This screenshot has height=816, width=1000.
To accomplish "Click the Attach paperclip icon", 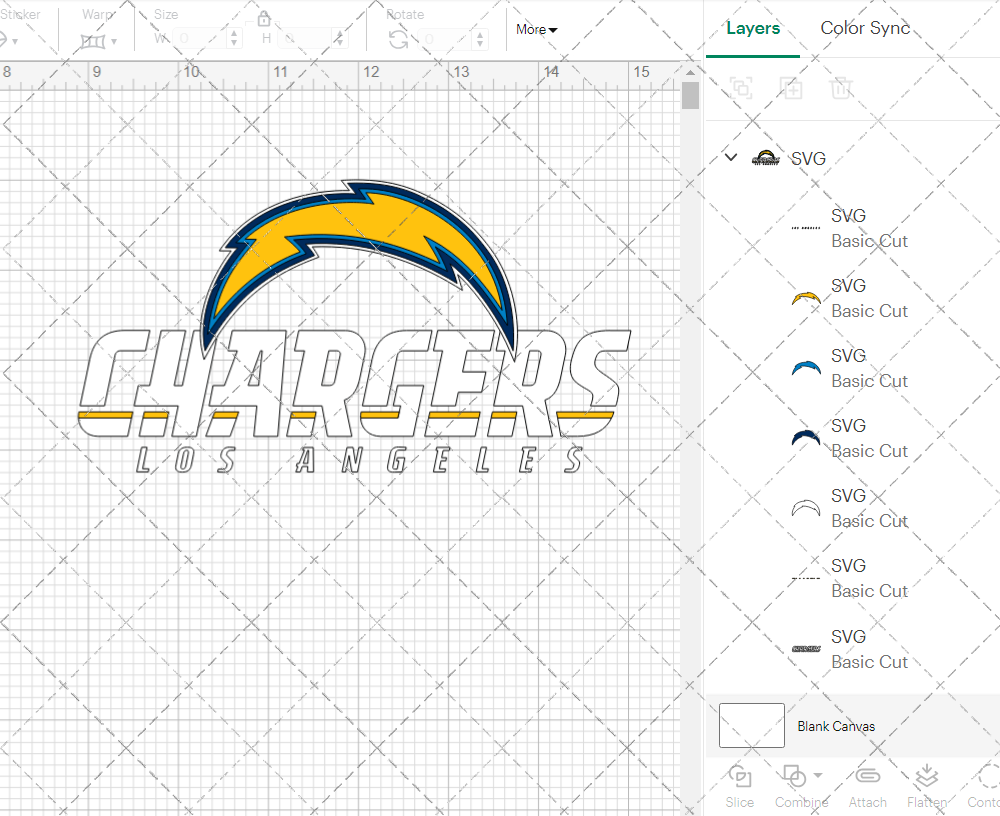I will coord(867,777).
